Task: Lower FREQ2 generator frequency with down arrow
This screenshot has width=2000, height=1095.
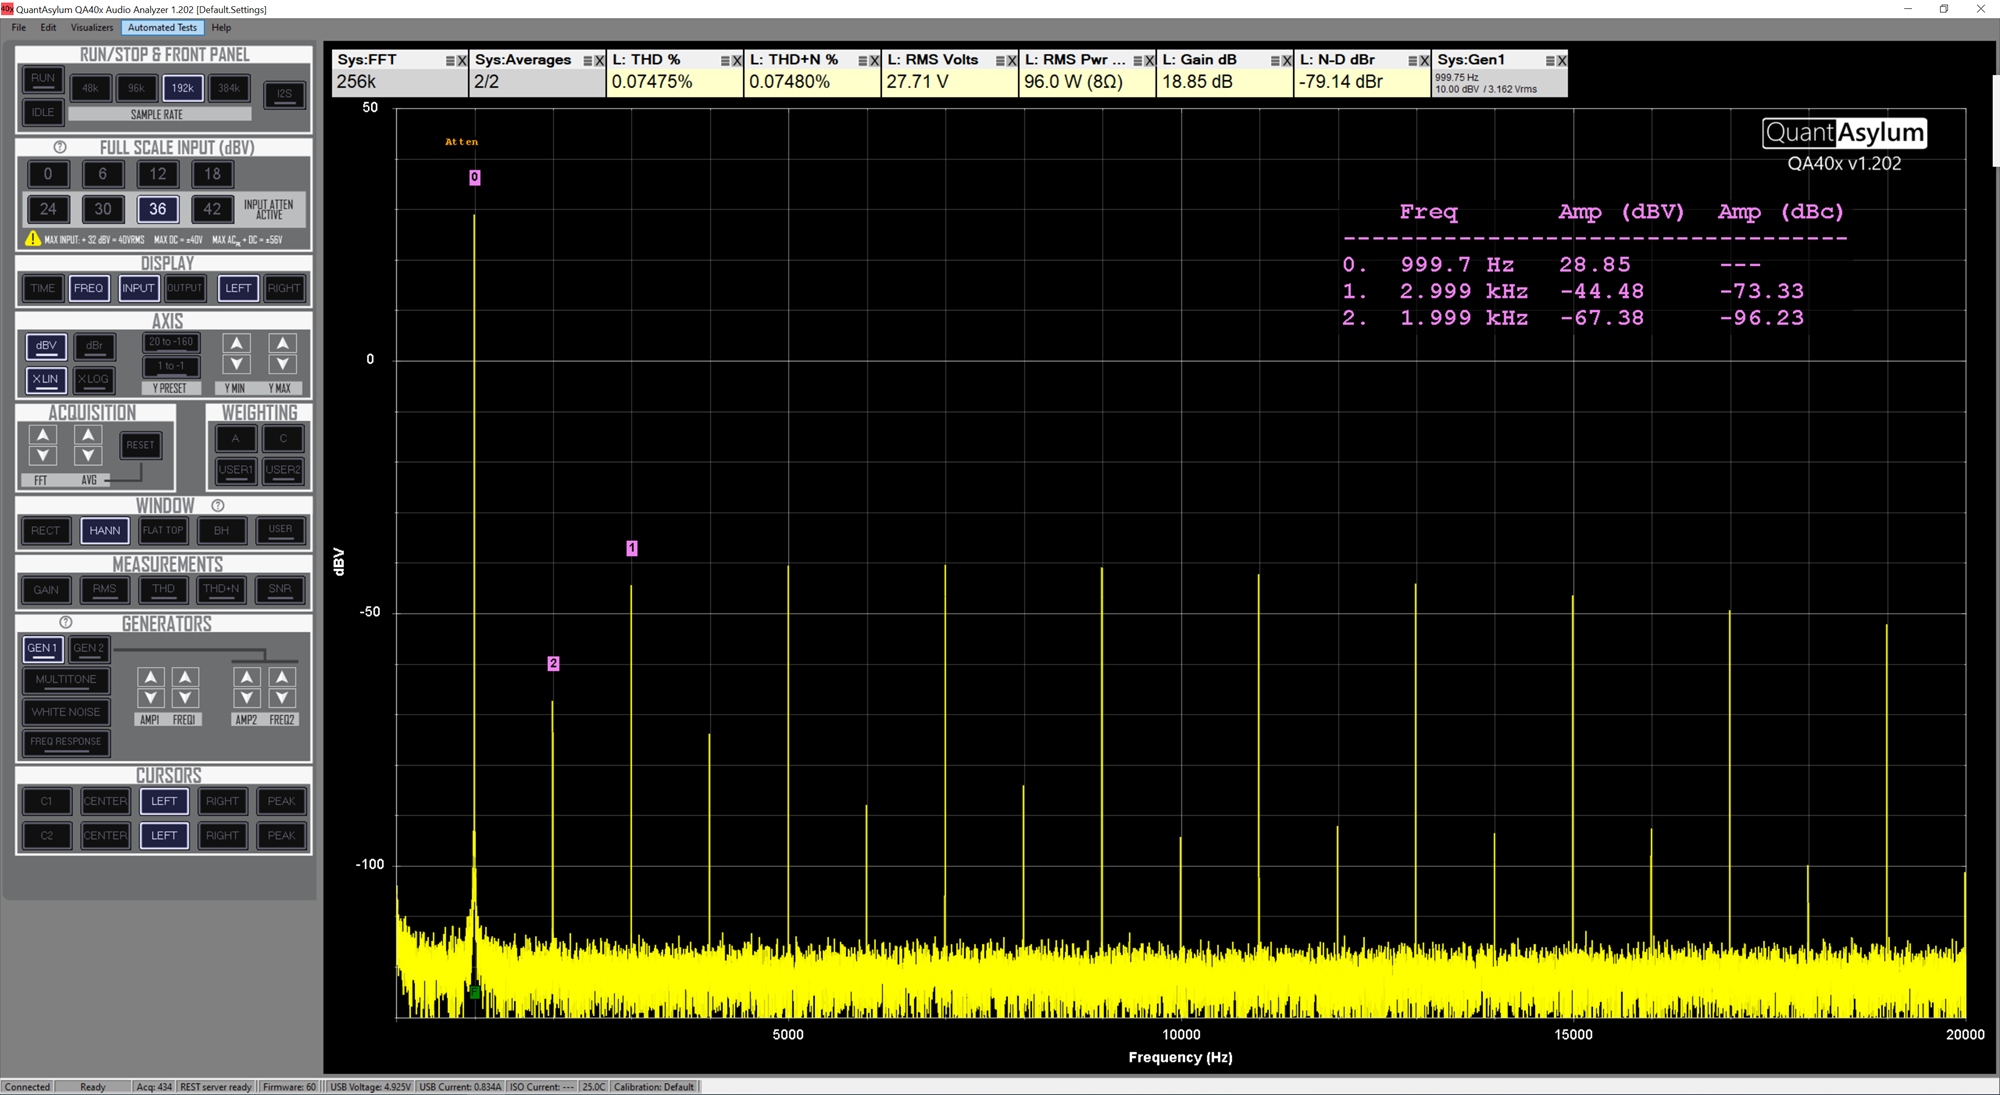Action: coord(282,698)
